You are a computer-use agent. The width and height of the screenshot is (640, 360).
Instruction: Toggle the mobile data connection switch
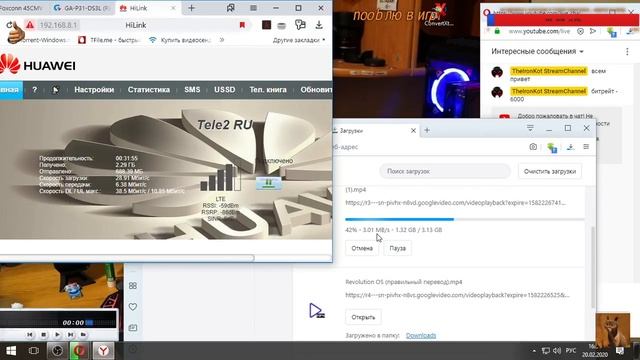[x=269, y=183]
